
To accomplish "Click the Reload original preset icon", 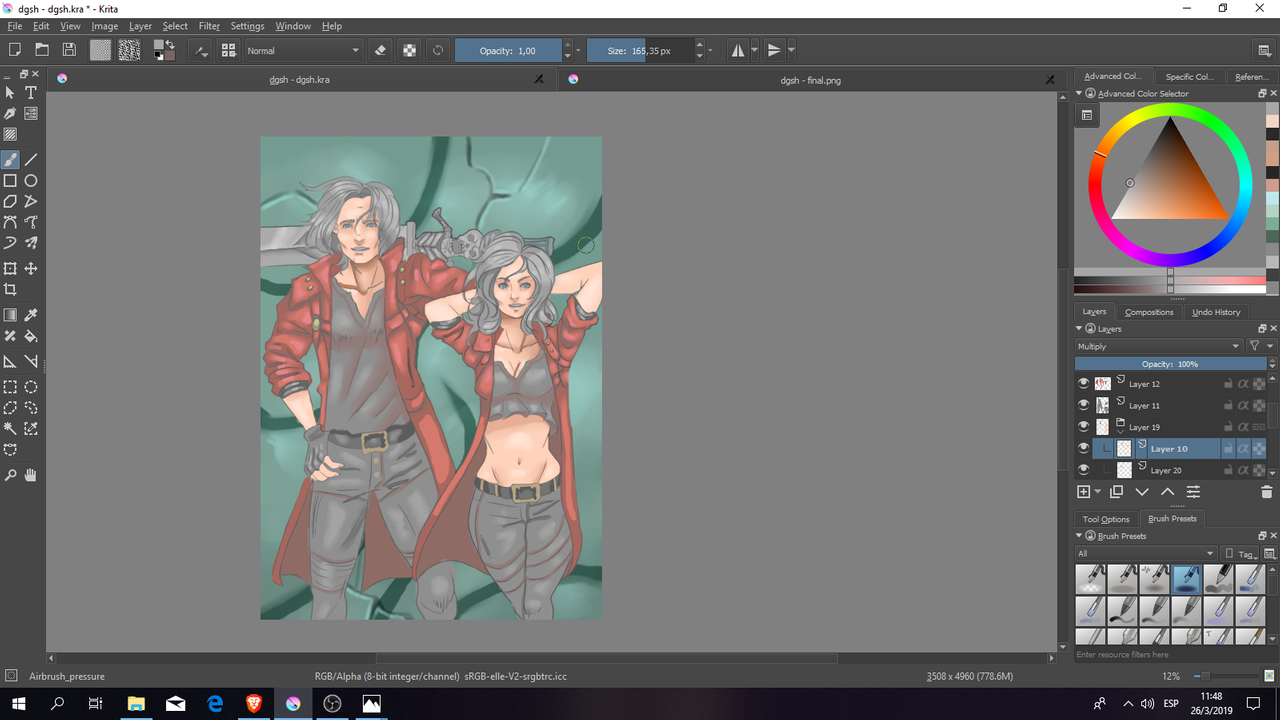I will pyautogui.click(x=438, y=50).
